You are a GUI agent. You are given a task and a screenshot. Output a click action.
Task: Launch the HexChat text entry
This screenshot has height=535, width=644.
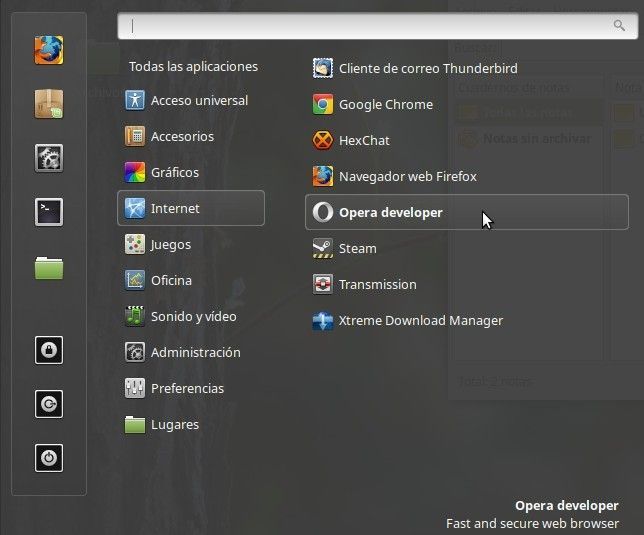pyautogui.click(x=364, y=140)
